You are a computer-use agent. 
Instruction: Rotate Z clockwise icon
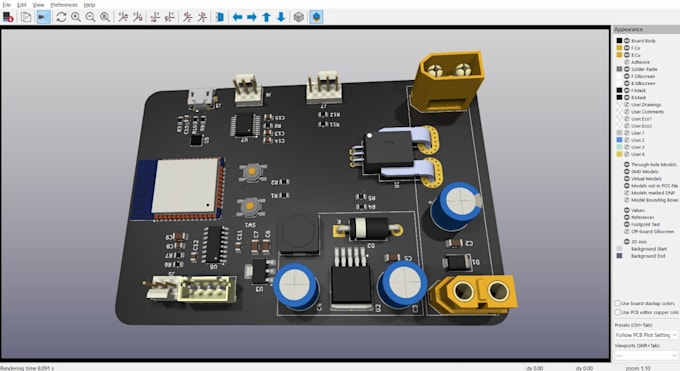click(x=187, y=17)
